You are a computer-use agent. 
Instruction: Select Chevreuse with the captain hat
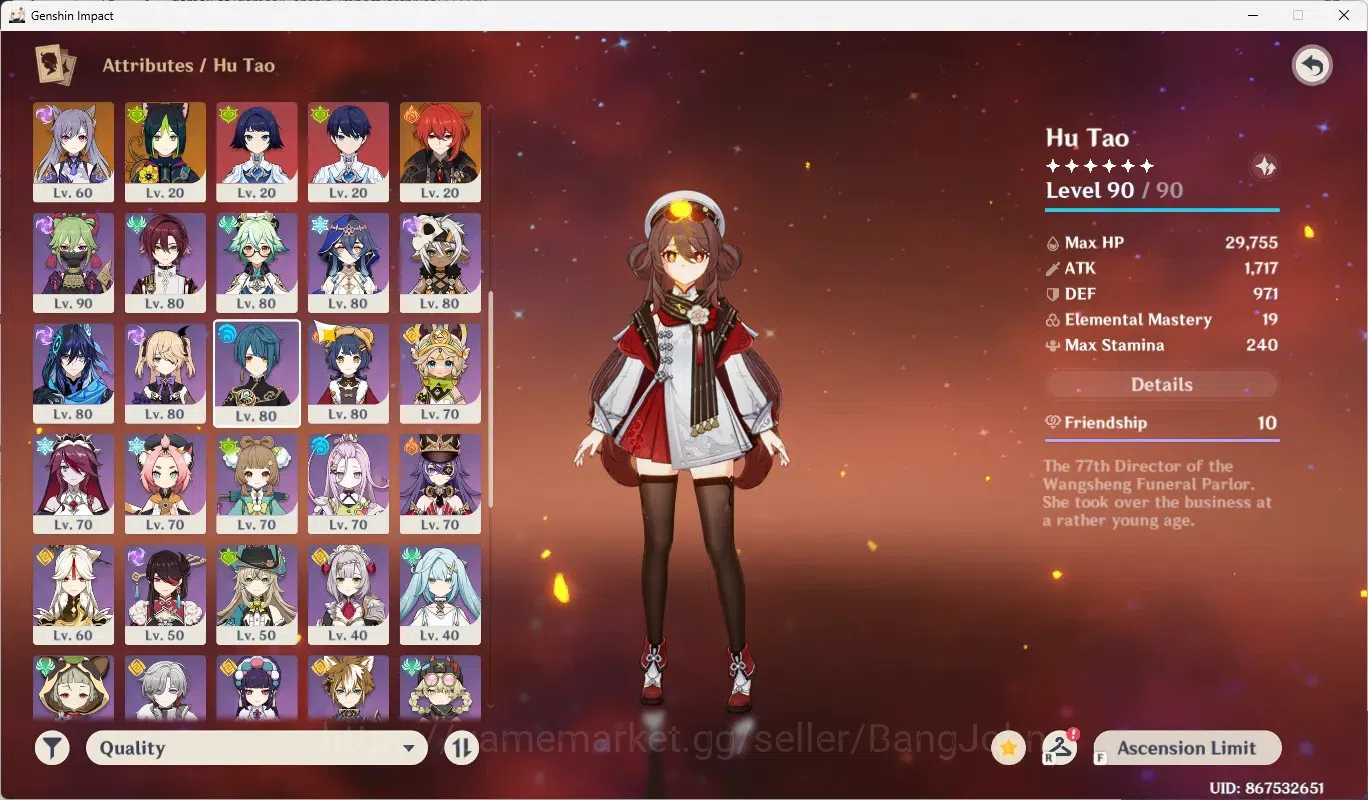coord(440,484)
